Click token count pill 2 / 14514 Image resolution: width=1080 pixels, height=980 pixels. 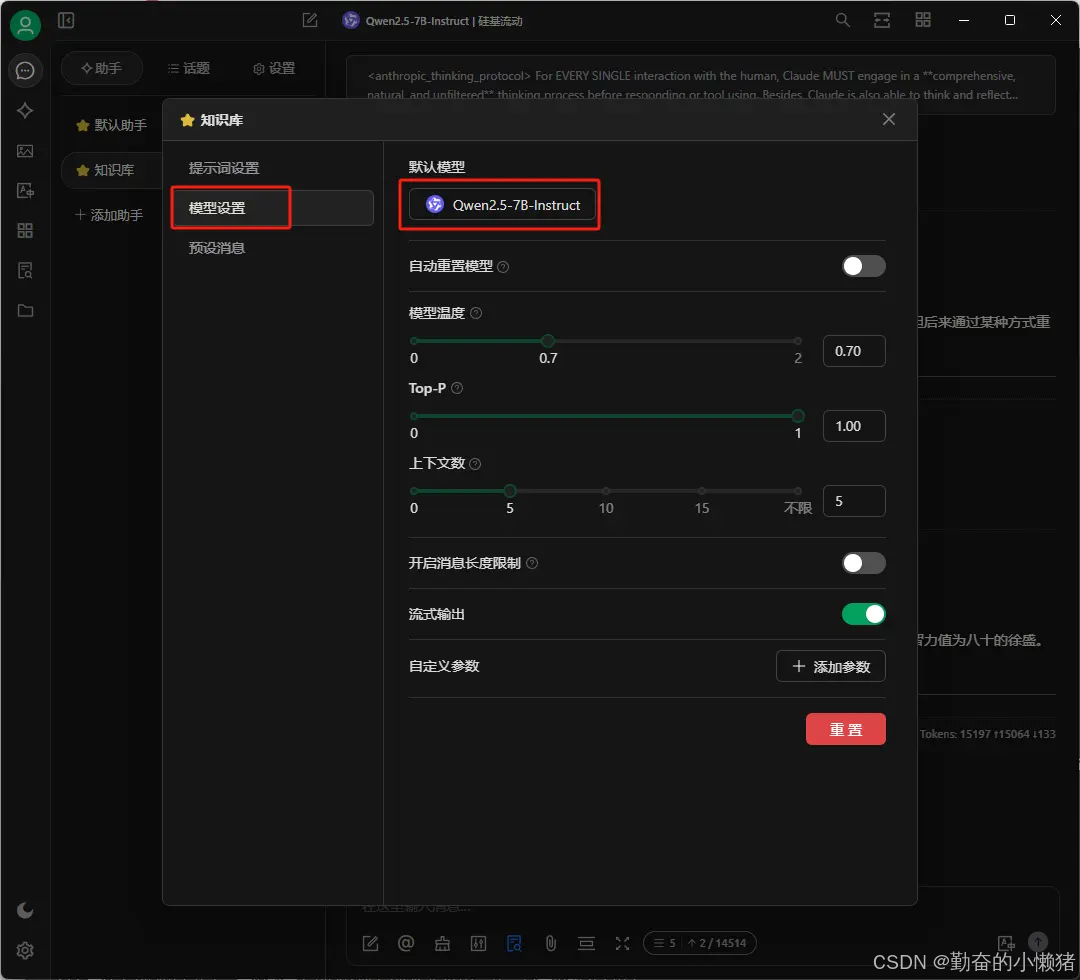click(700, 943)
